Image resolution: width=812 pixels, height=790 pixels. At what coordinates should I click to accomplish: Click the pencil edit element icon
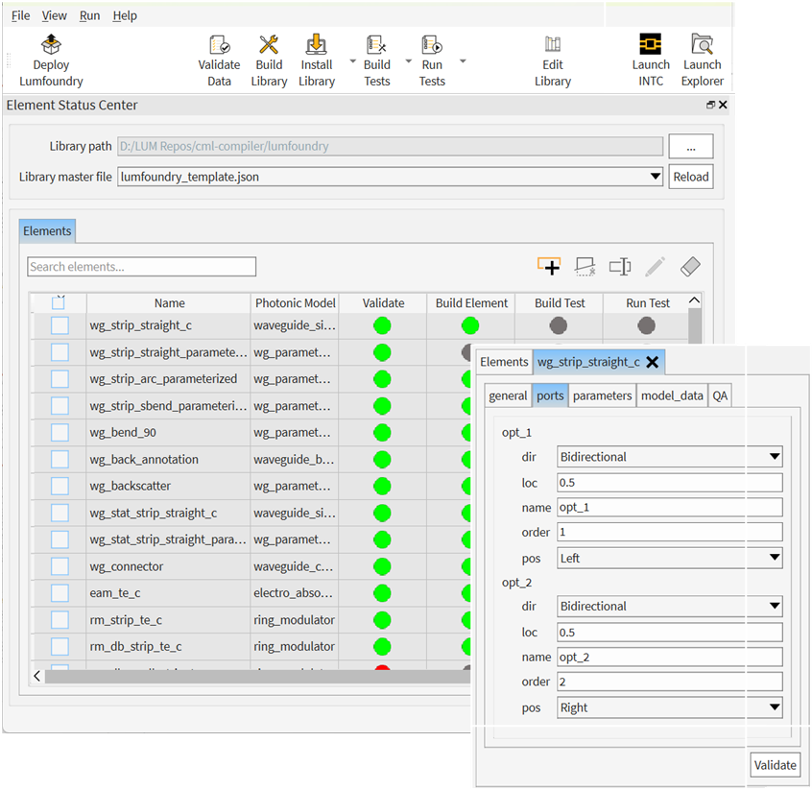click(x=655, y=267)
